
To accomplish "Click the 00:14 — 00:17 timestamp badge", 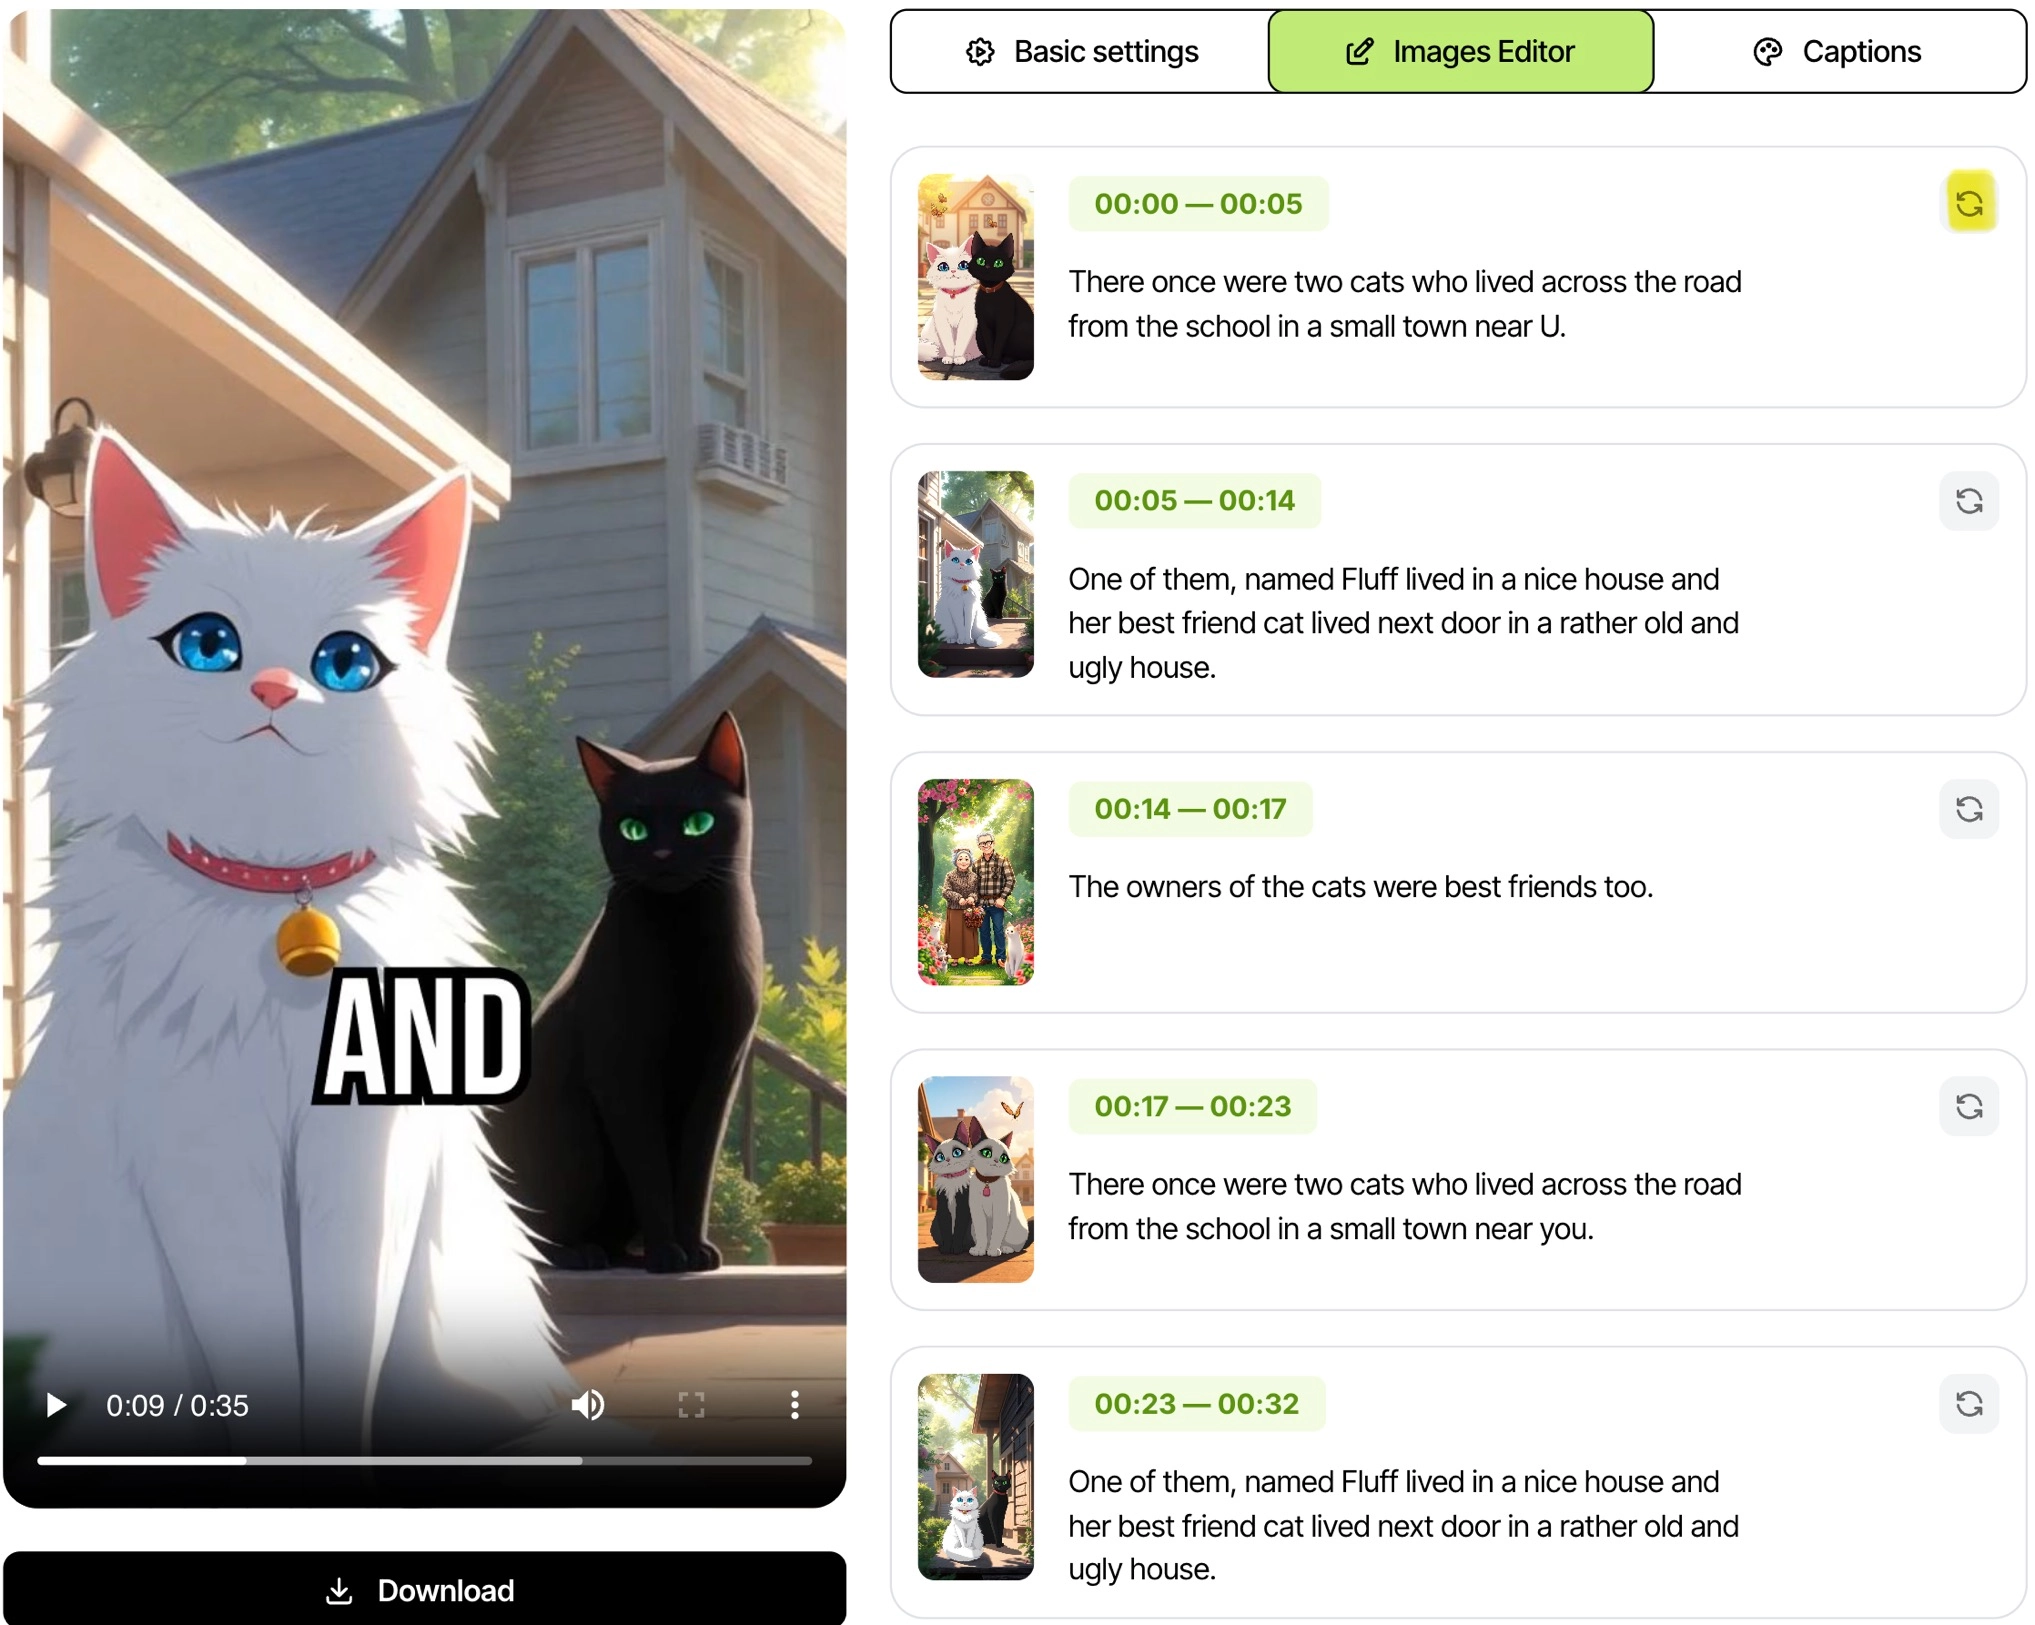I will click(1190, 808).
